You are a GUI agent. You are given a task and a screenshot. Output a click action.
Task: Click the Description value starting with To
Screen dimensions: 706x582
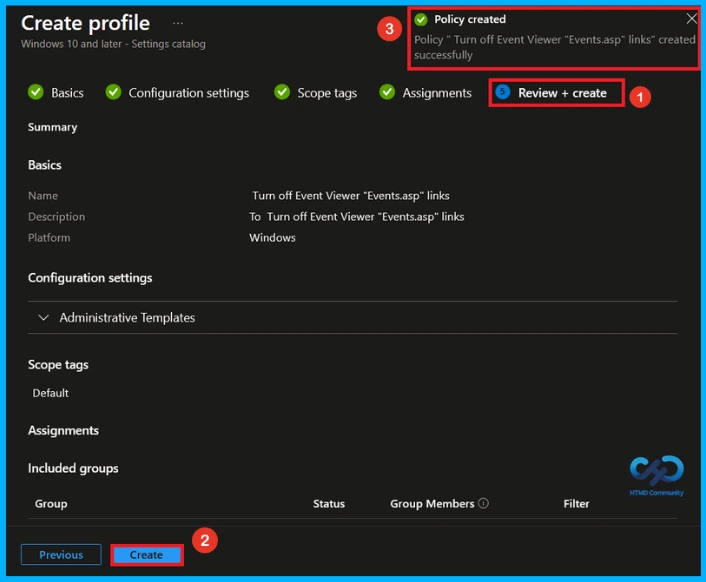click(357, 217)
